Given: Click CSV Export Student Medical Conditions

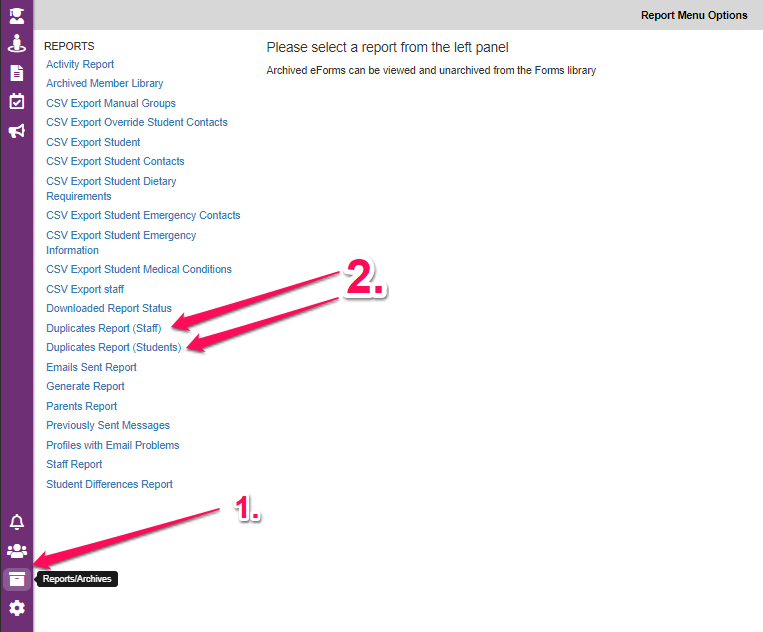Looking at the screenshot, I should 138,269.
